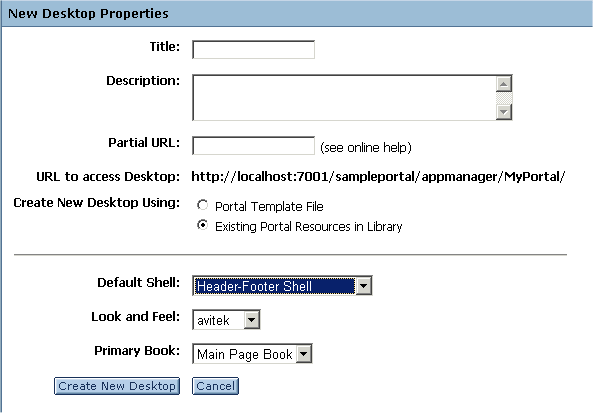Click the Description scrollbar down arrow
The height and width of the screenshot is (413, 593).
click(x=504, y=112)
